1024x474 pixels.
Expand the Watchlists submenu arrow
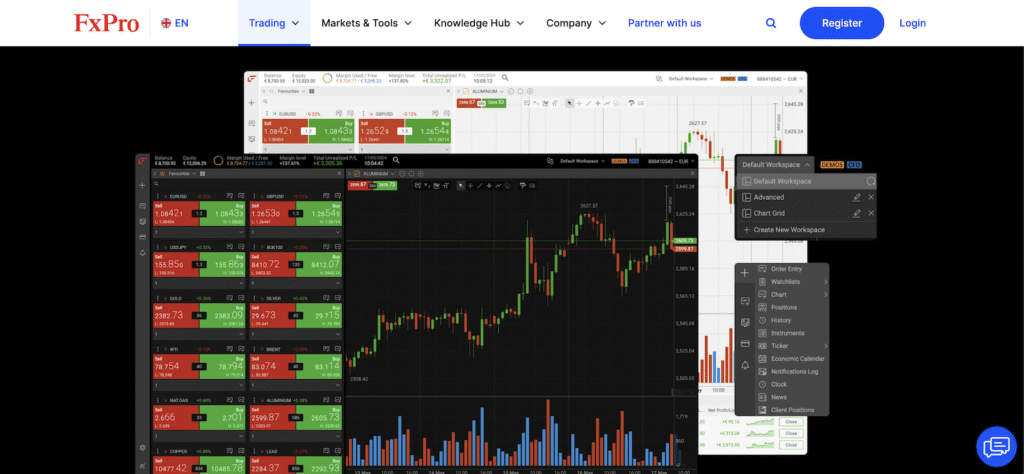825,281
